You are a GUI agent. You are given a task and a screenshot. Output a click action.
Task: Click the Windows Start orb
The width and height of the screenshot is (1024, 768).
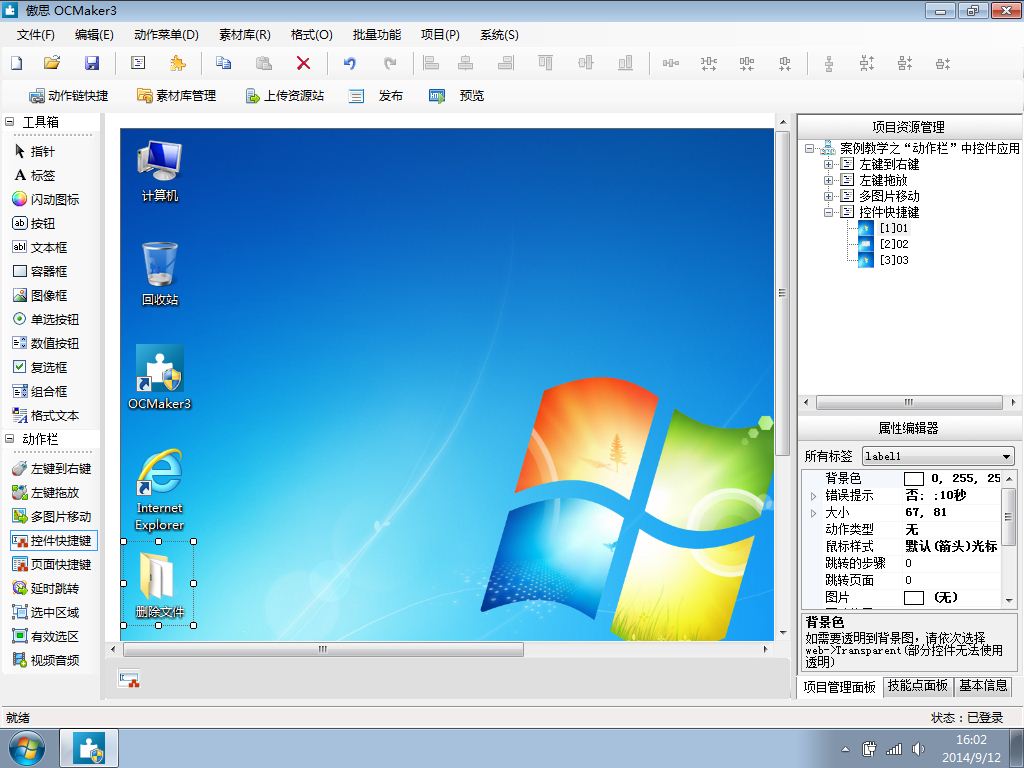(x=26, y=748)
